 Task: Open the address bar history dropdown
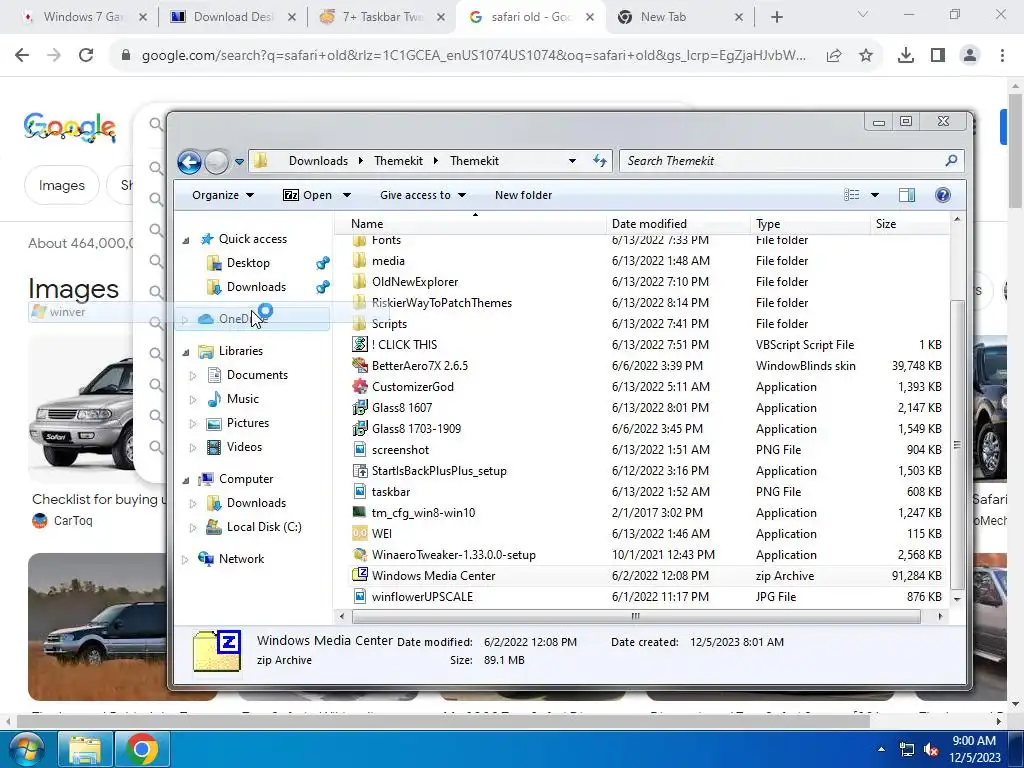[572, 161]
